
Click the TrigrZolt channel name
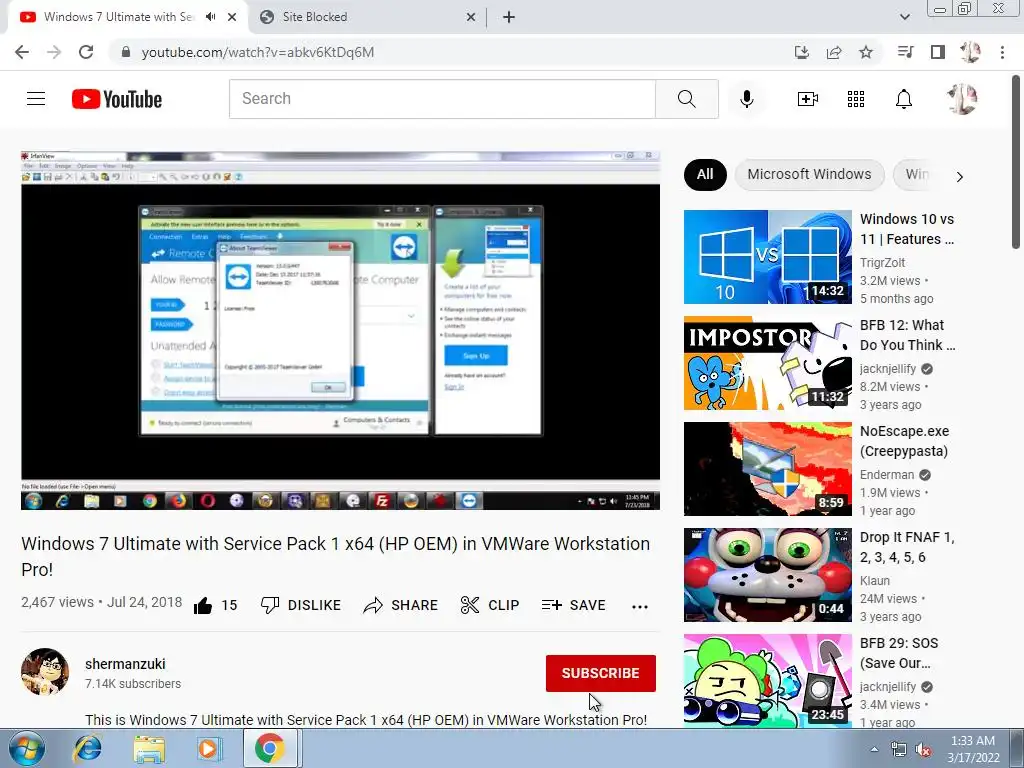882,263
